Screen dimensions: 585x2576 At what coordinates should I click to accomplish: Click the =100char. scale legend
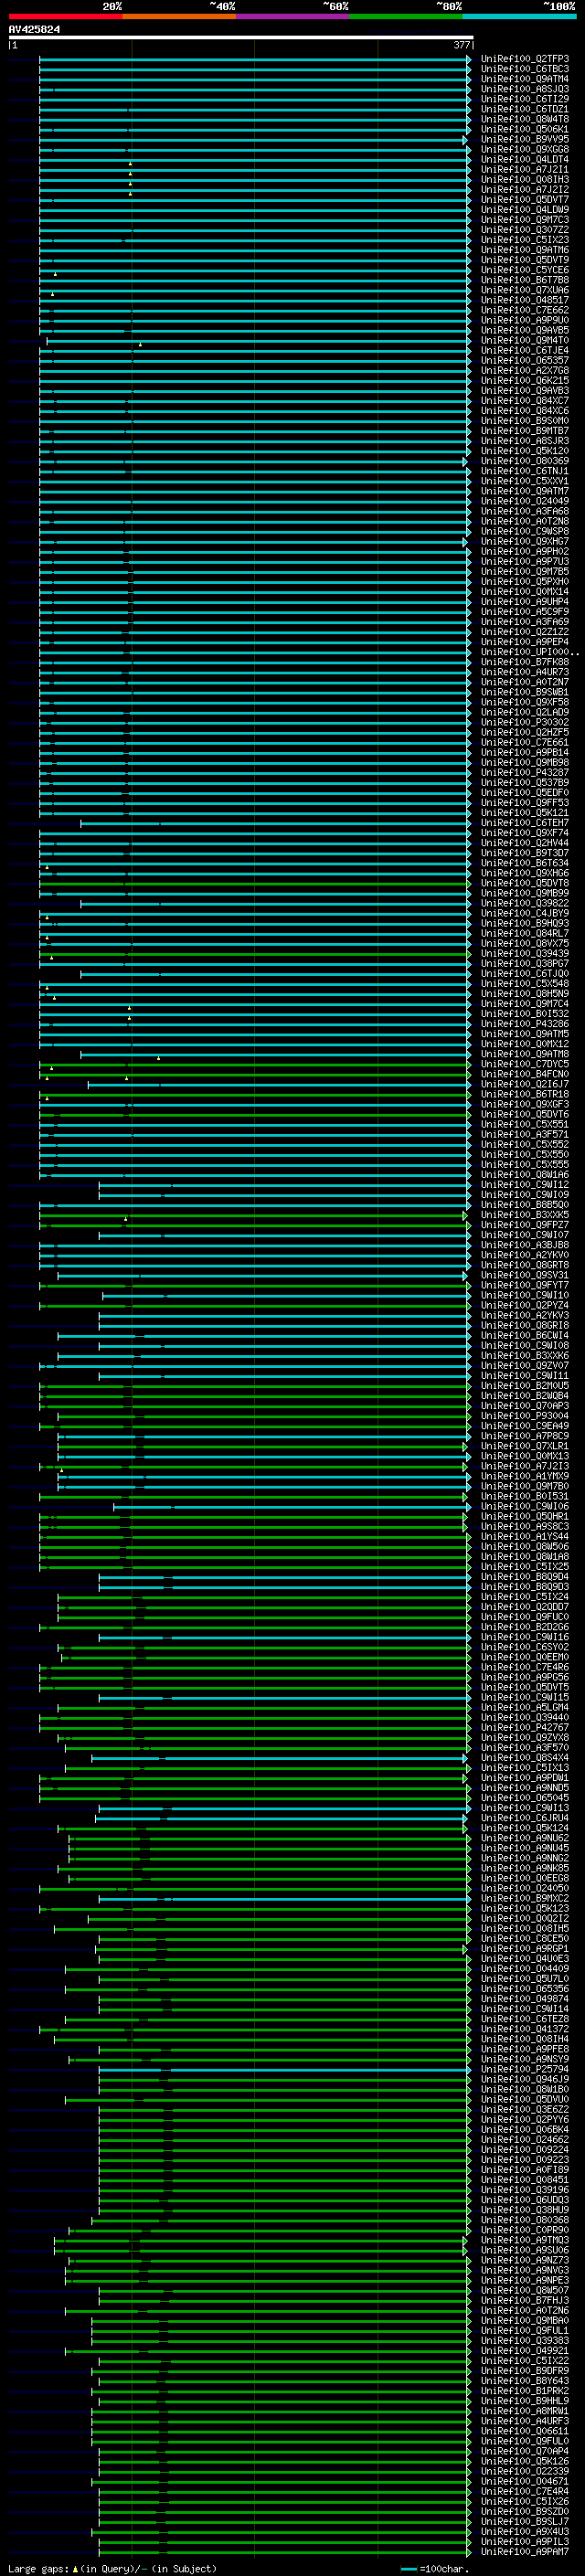(x=435, y=2569)
